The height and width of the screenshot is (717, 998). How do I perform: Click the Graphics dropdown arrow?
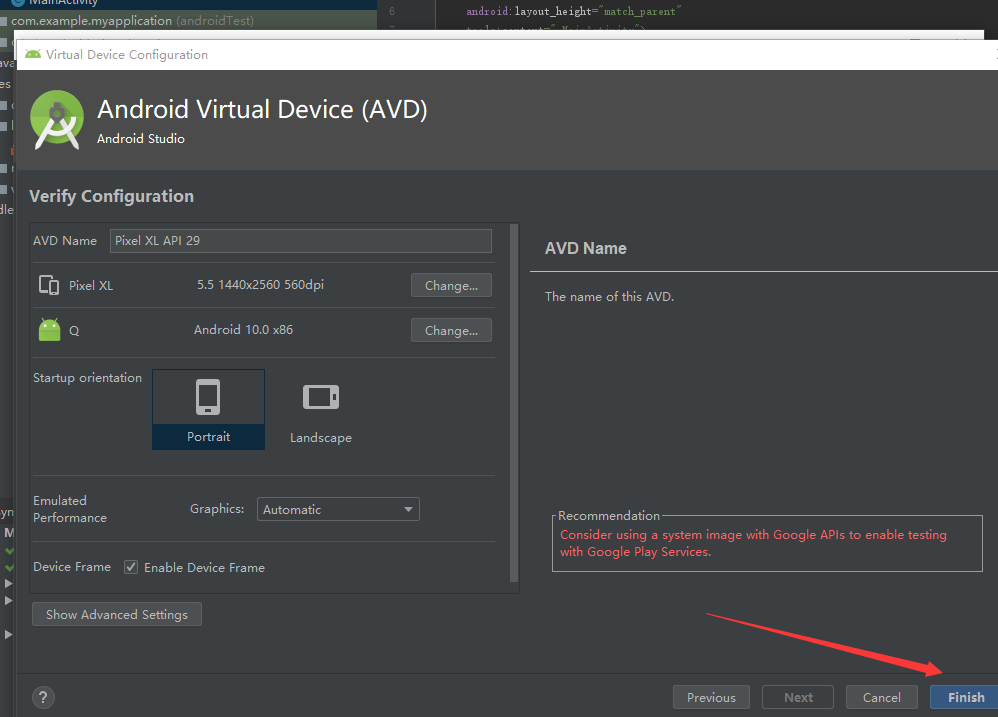[409, 509]
